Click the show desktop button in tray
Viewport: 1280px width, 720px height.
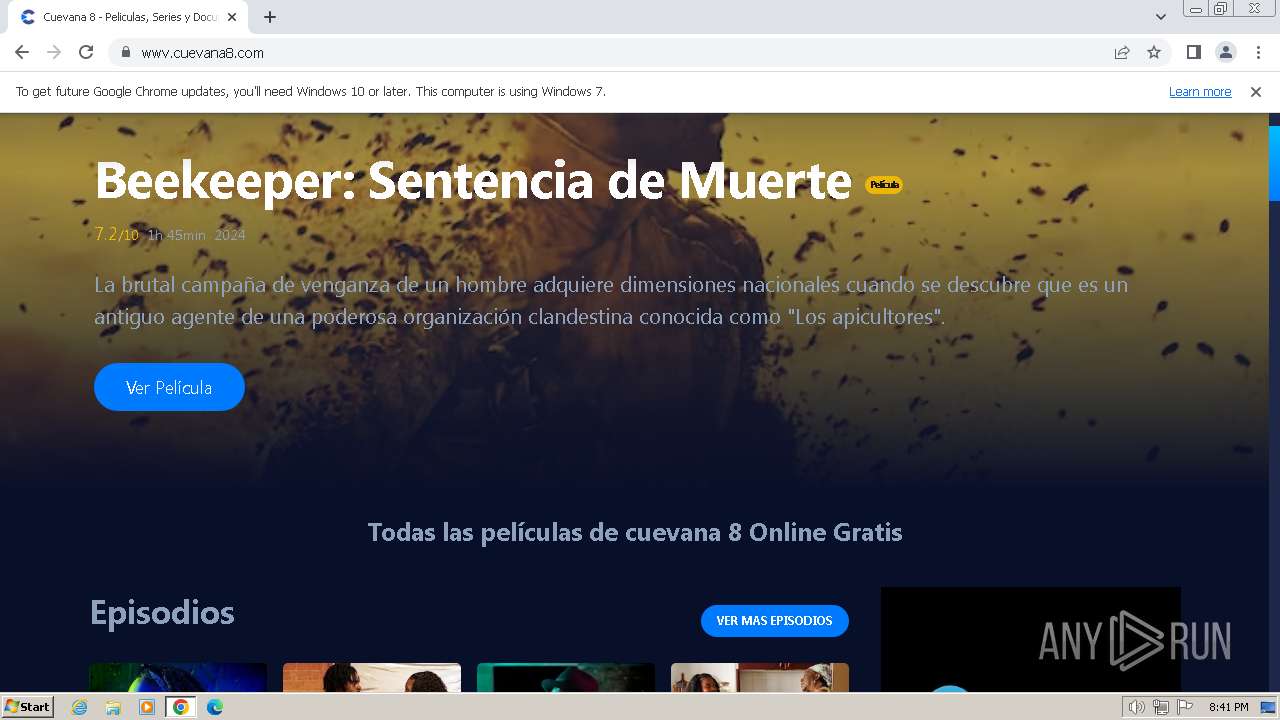point(1269,707)
